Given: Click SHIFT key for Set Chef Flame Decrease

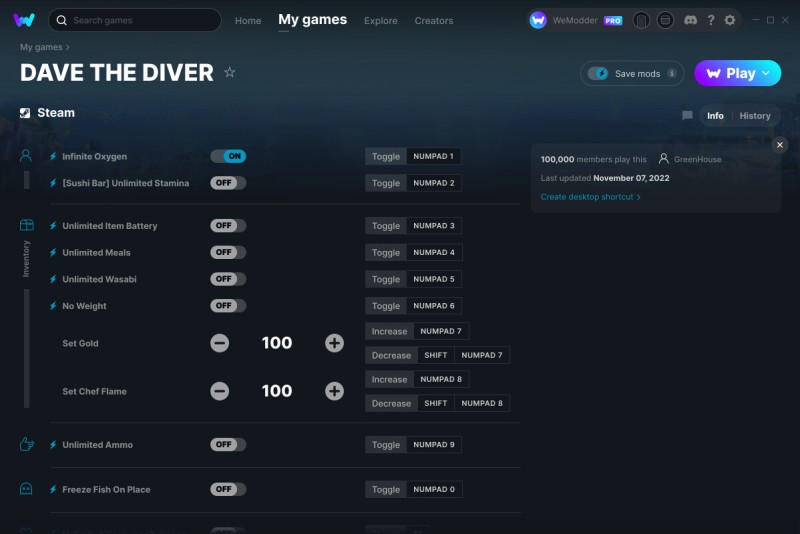Looking at the screenshot, I should click(436, 403).
